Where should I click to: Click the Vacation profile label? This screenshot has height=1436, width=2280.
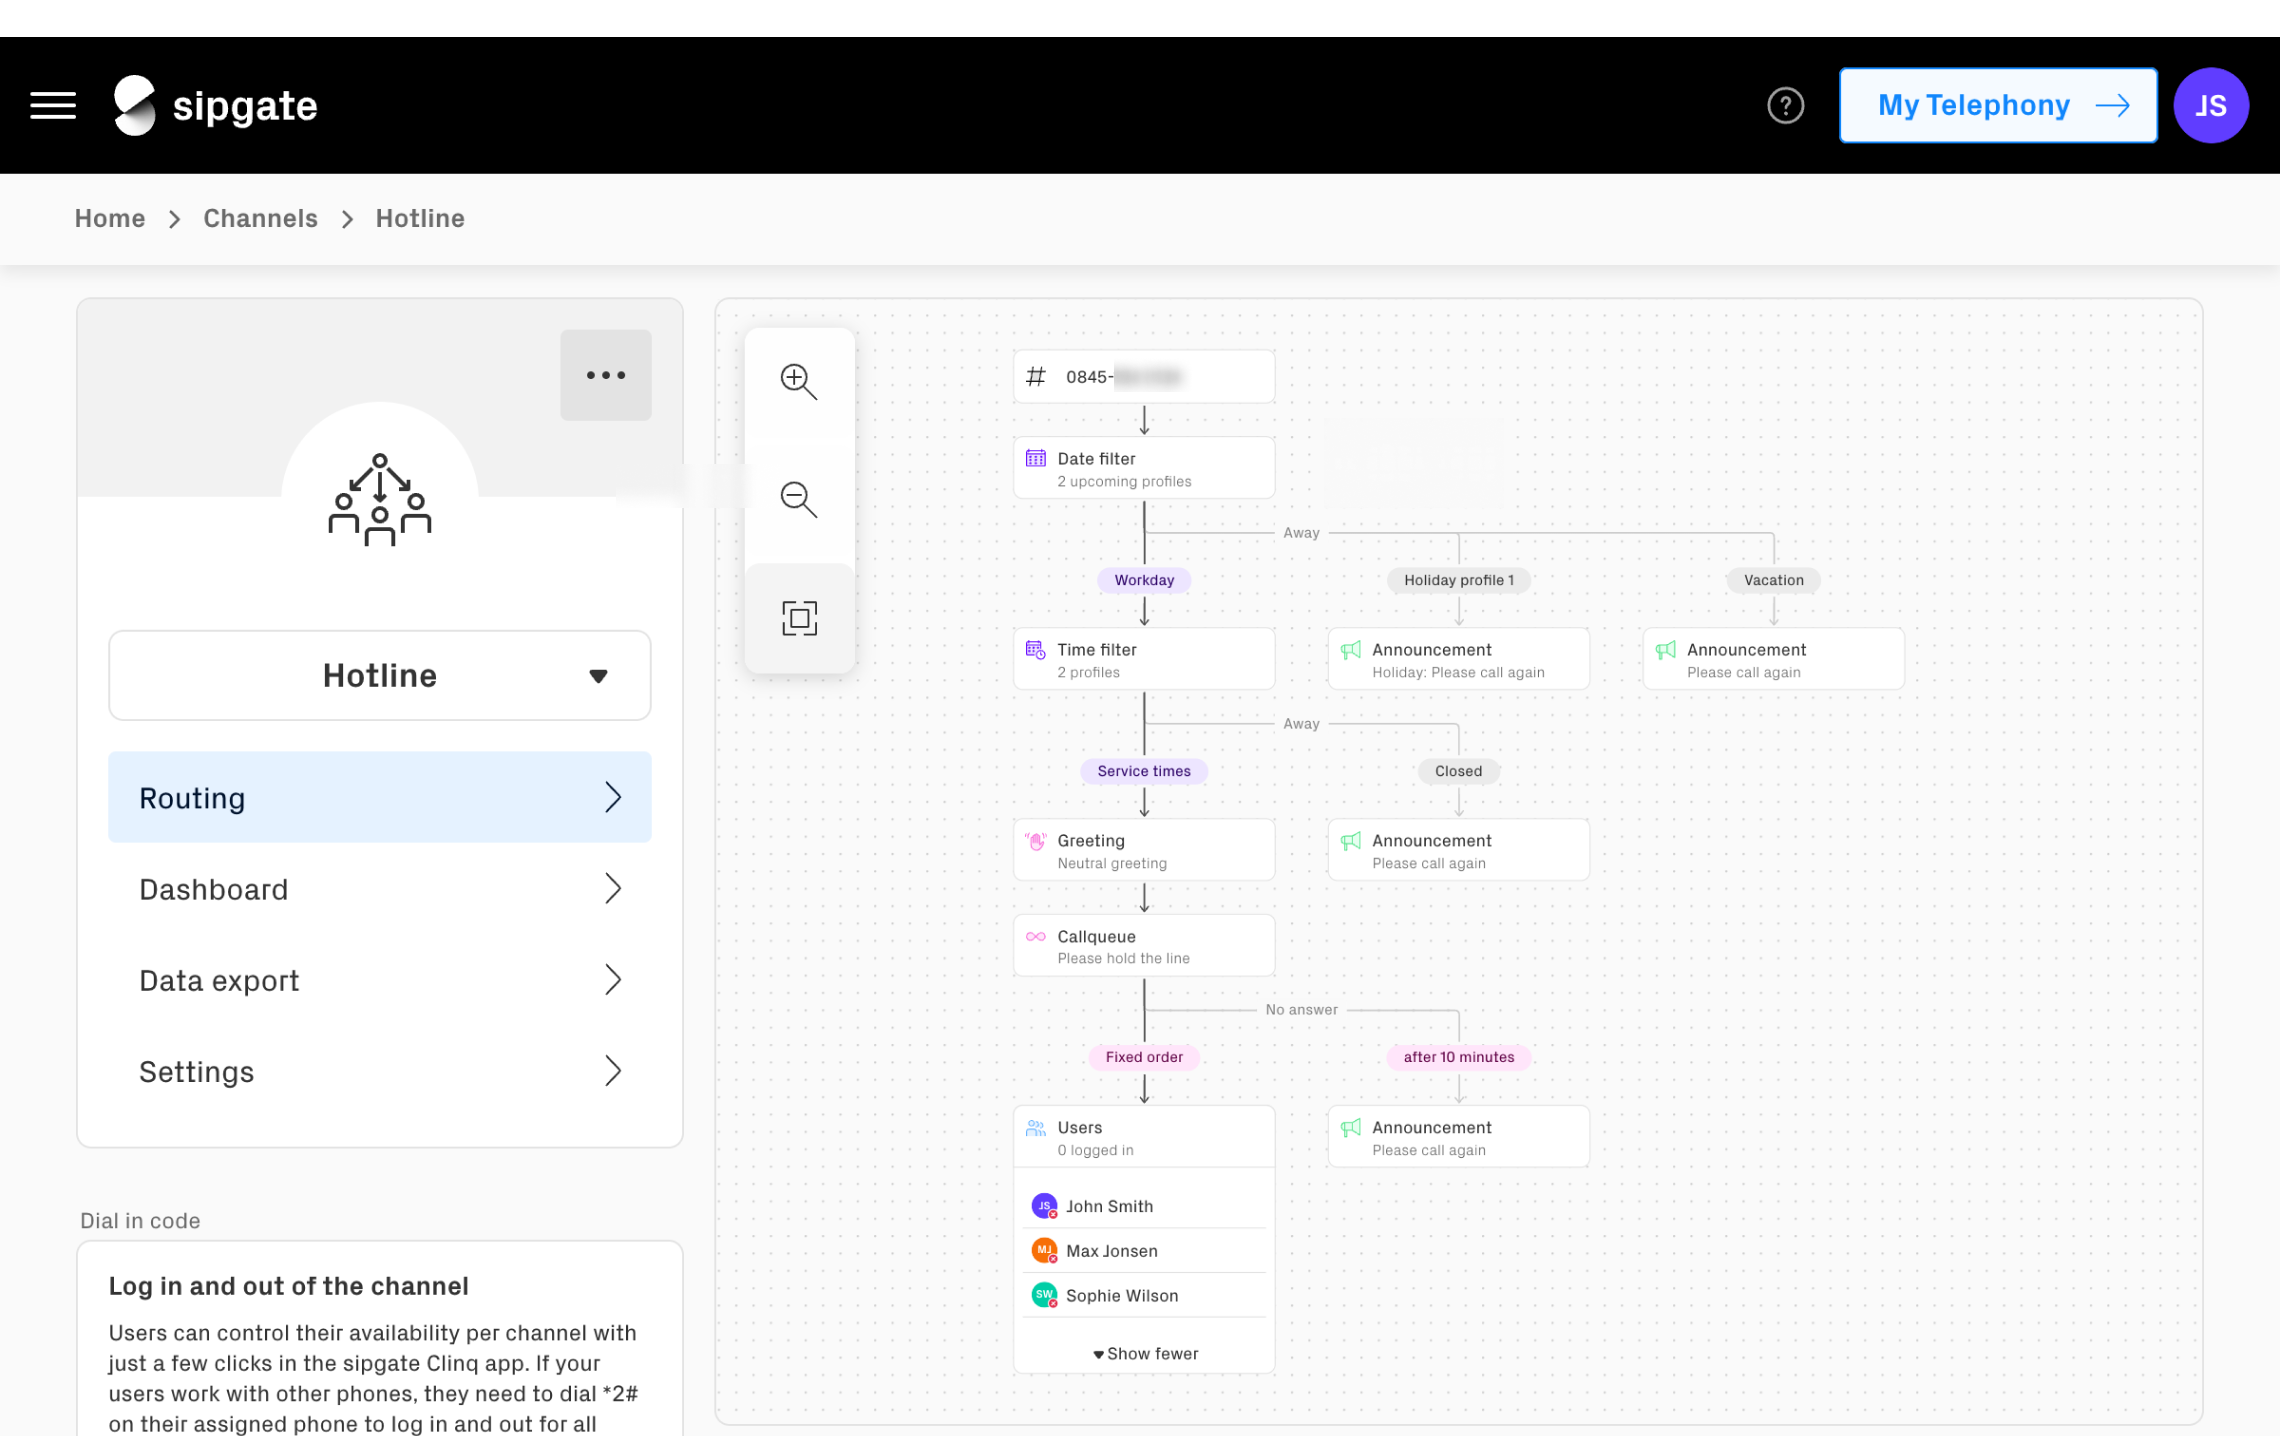[1774, 580]
